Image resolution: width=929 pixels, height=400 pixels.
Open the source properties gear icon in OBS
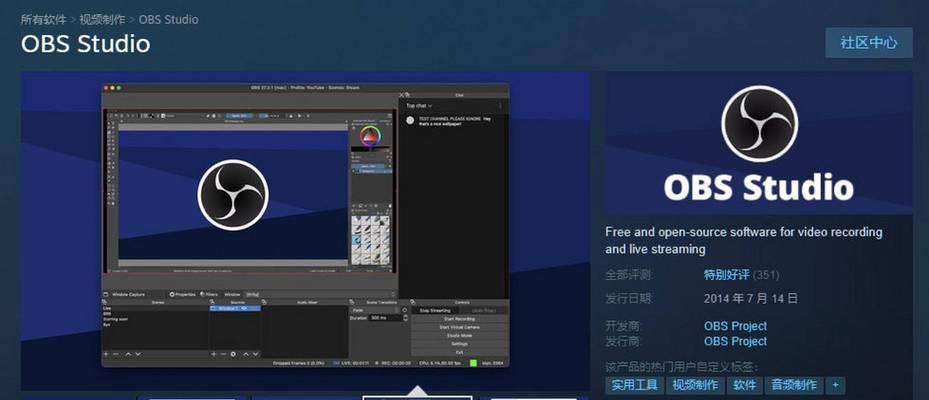click(233, 354)
